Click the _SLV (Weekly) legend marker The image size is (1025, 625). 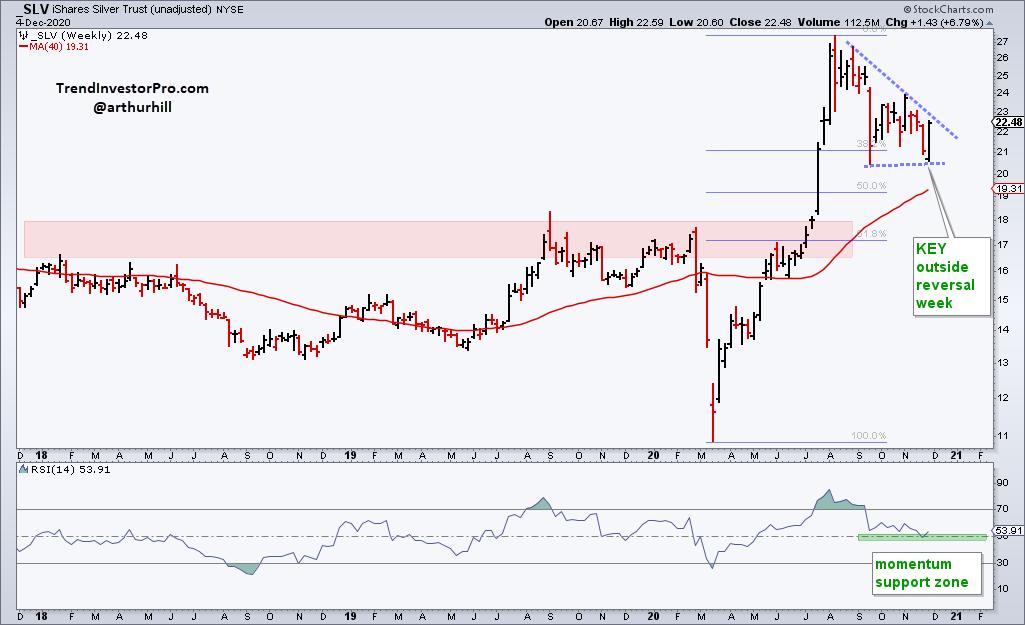pos(23,33)
